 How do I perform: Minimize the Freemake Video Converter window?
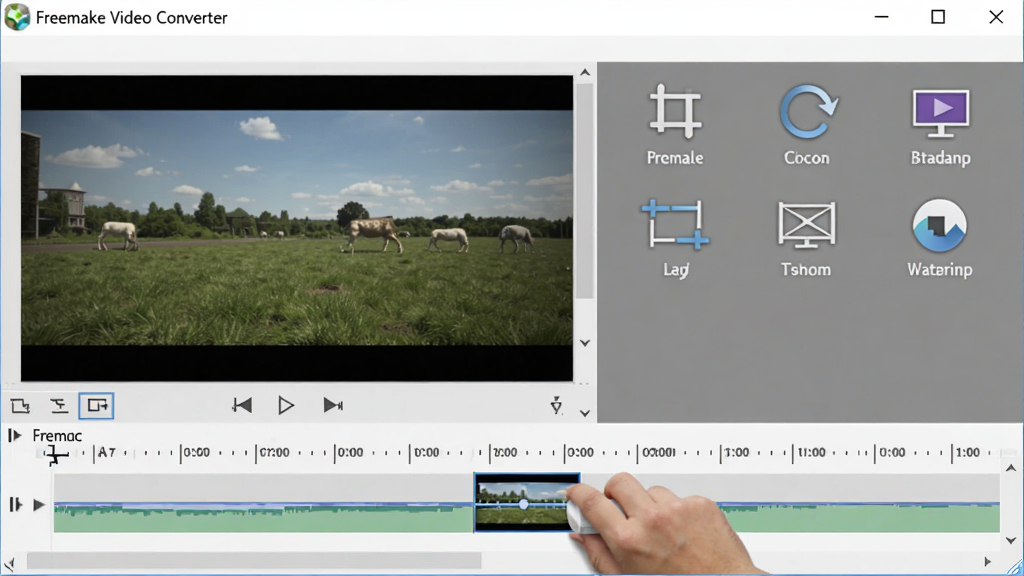882,17
